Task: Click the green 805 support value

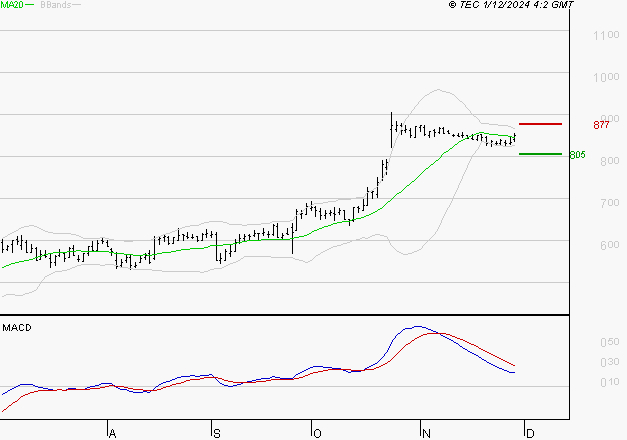Action: (x=577, y=155)
